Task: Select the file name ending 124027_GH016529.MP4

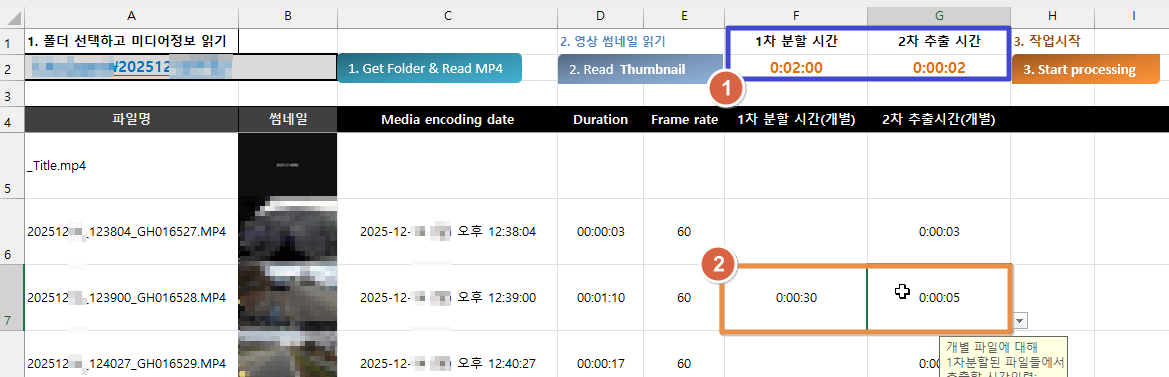Action: (131, 354)
